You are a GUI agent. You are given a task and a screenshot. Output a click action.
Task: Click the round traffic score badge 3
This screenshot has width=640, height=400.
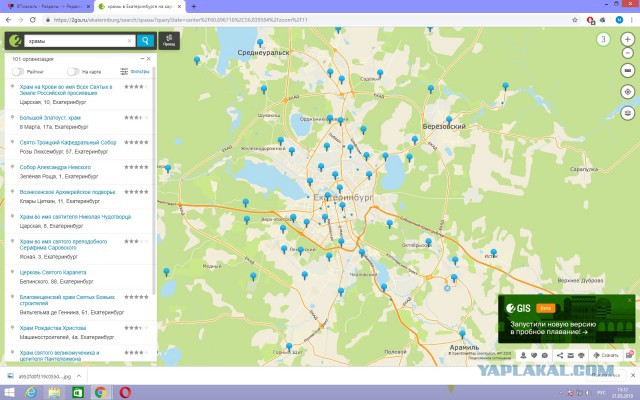click(x=603, y=39)
